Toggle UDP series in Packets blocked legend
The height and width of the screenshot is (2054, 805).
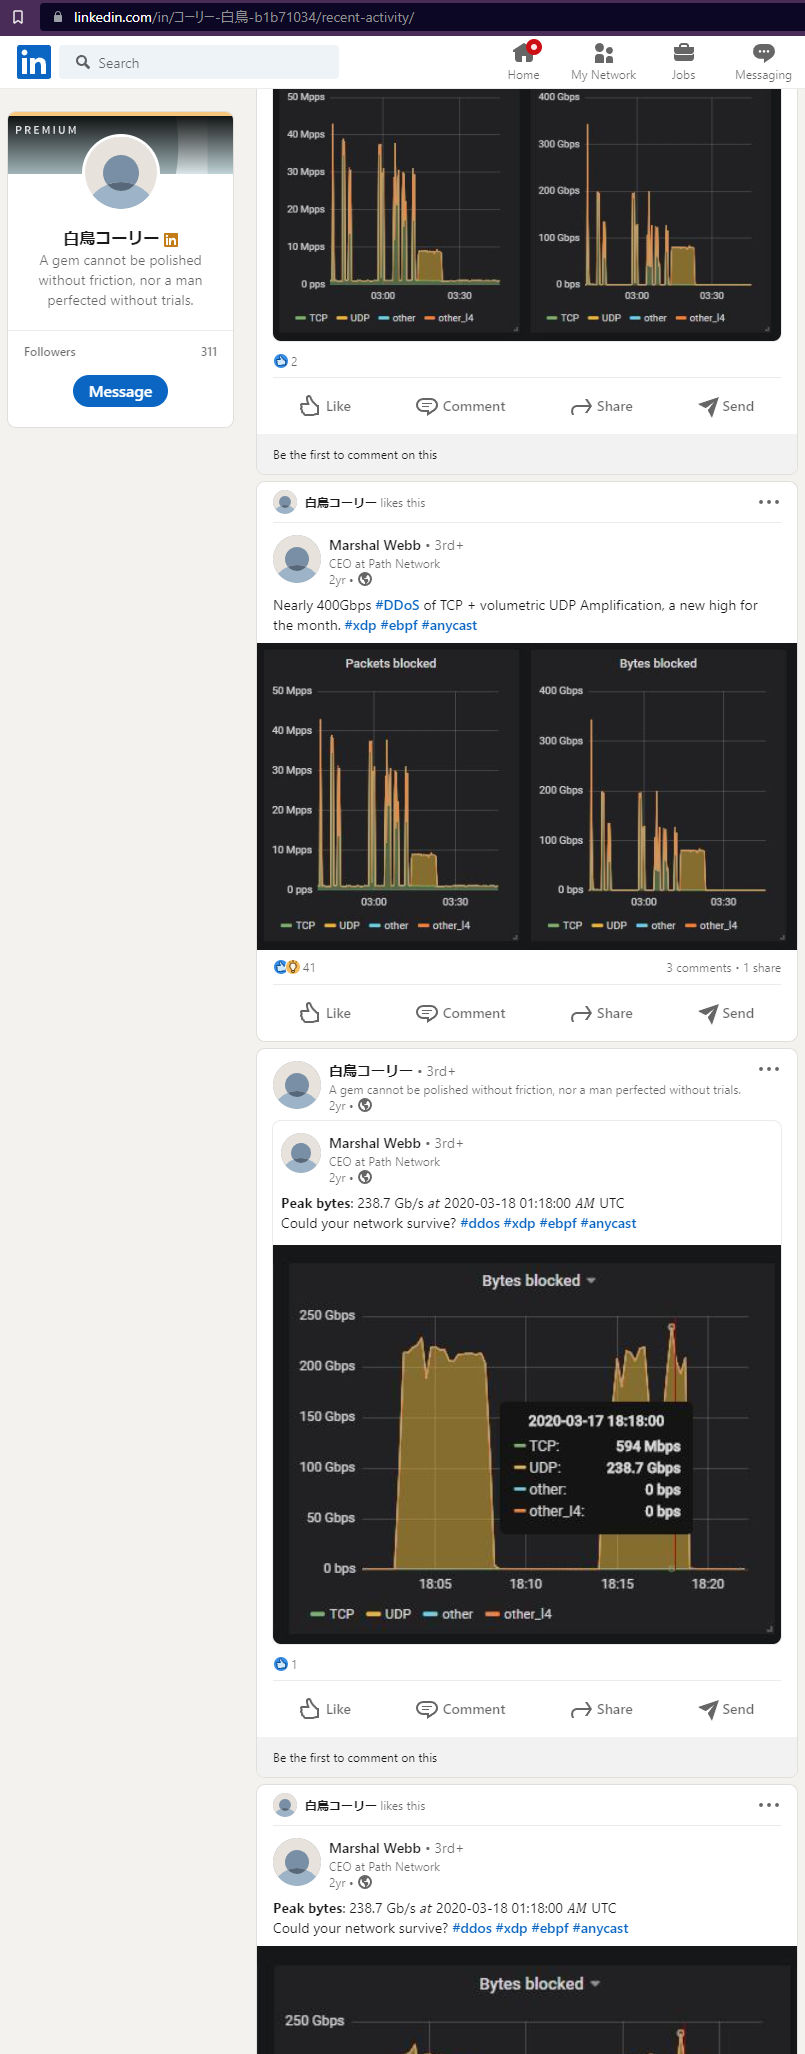(341, 926)
